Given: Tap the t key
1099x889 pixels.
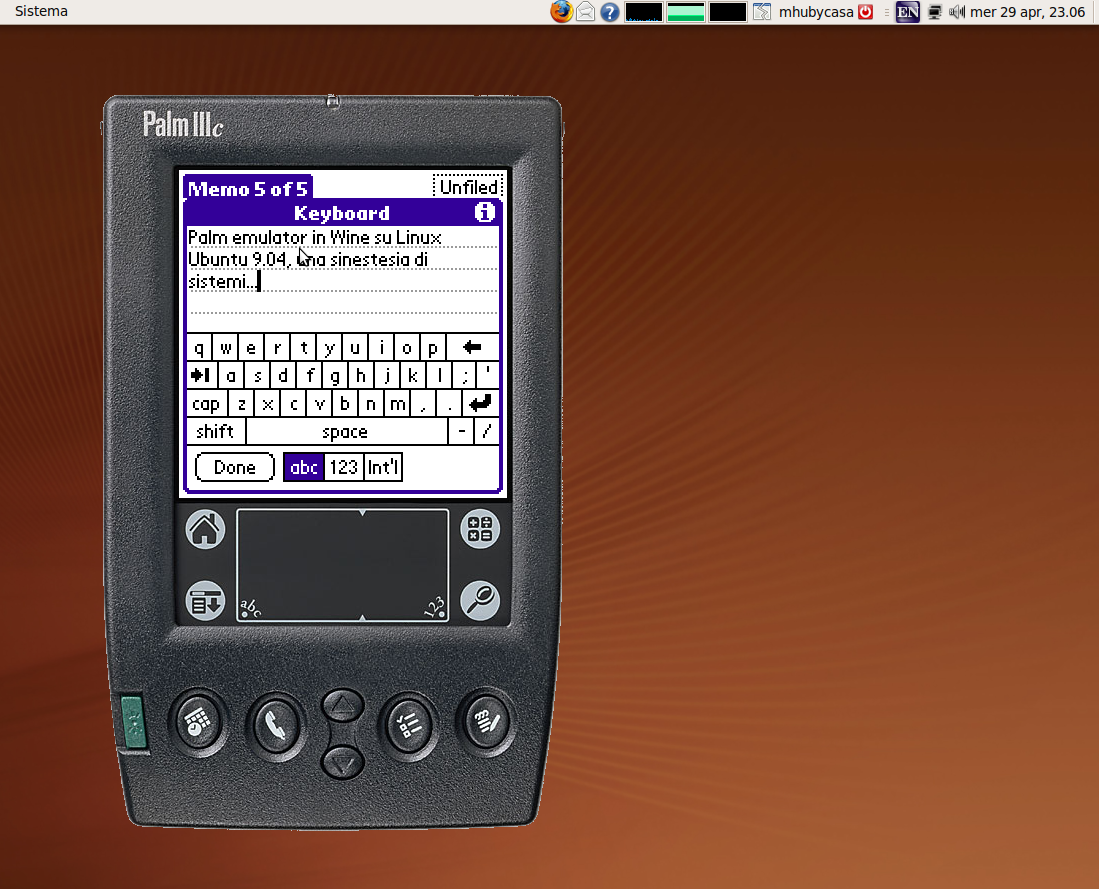Looking at the screenshot, I should 303,347.
